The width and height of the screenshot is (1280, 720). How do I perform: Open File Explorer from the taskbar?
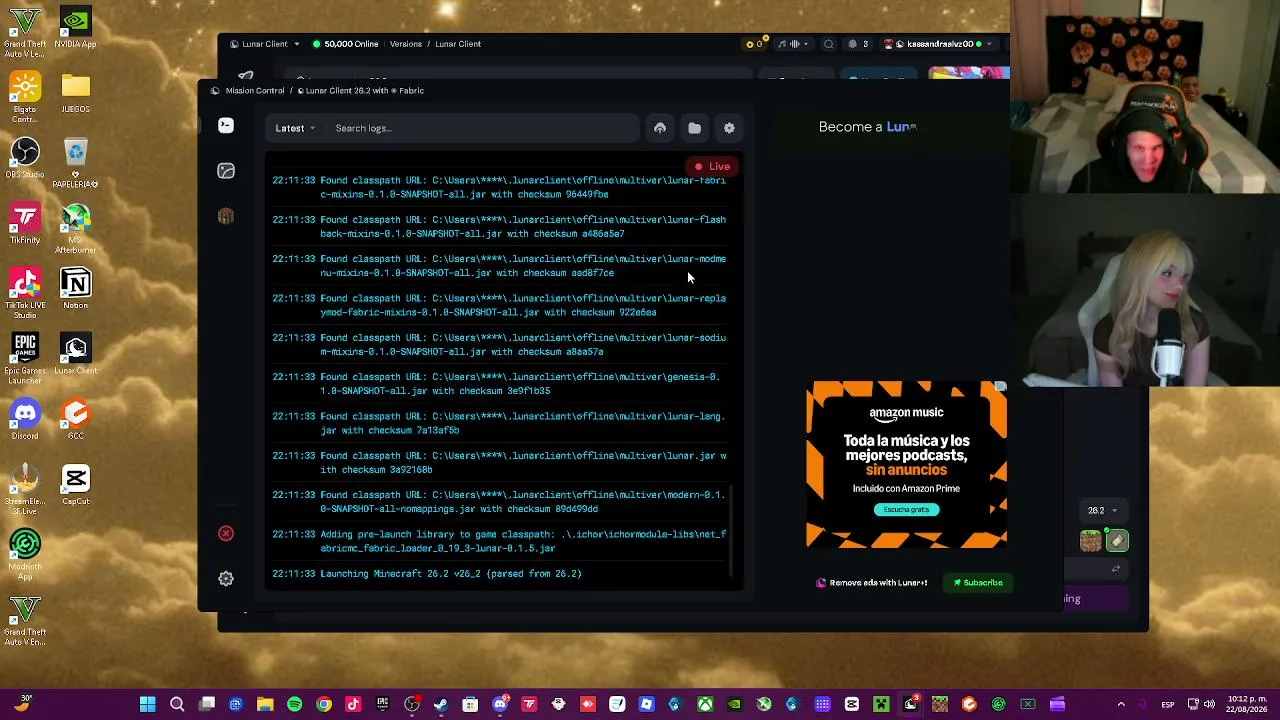[x=265, y=705]
